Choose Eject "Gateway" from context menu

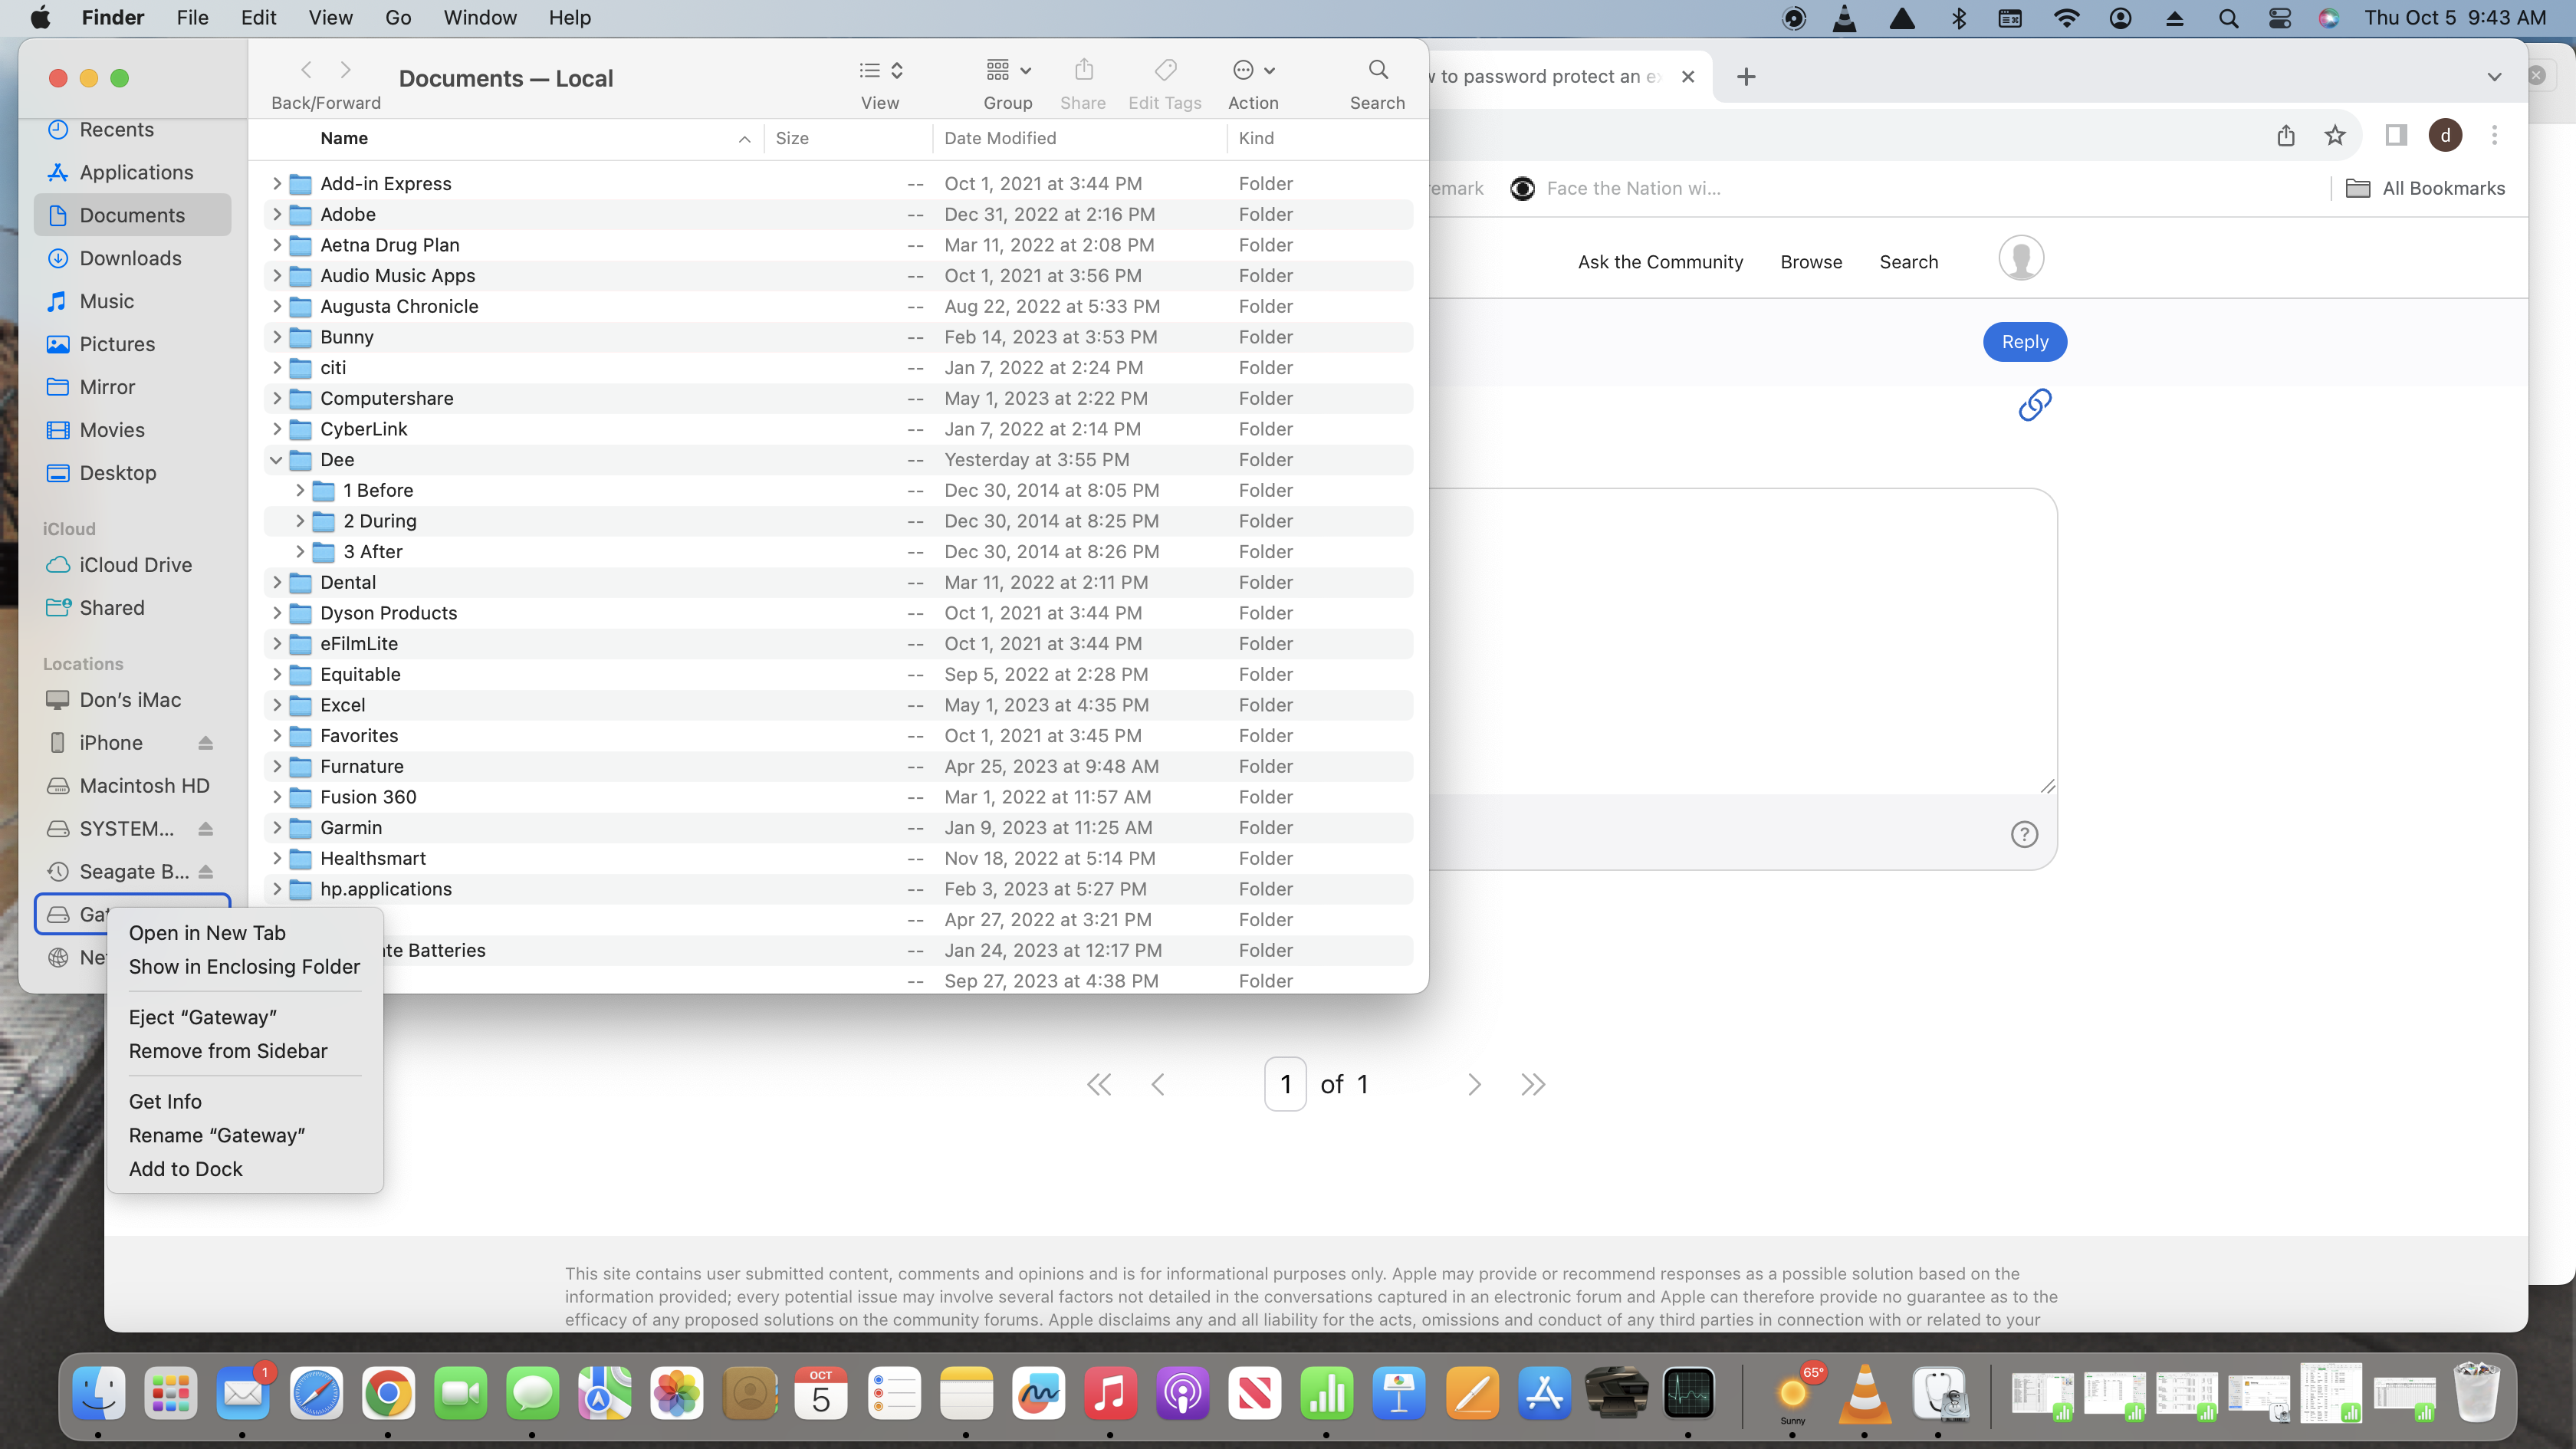[203, 1017]
